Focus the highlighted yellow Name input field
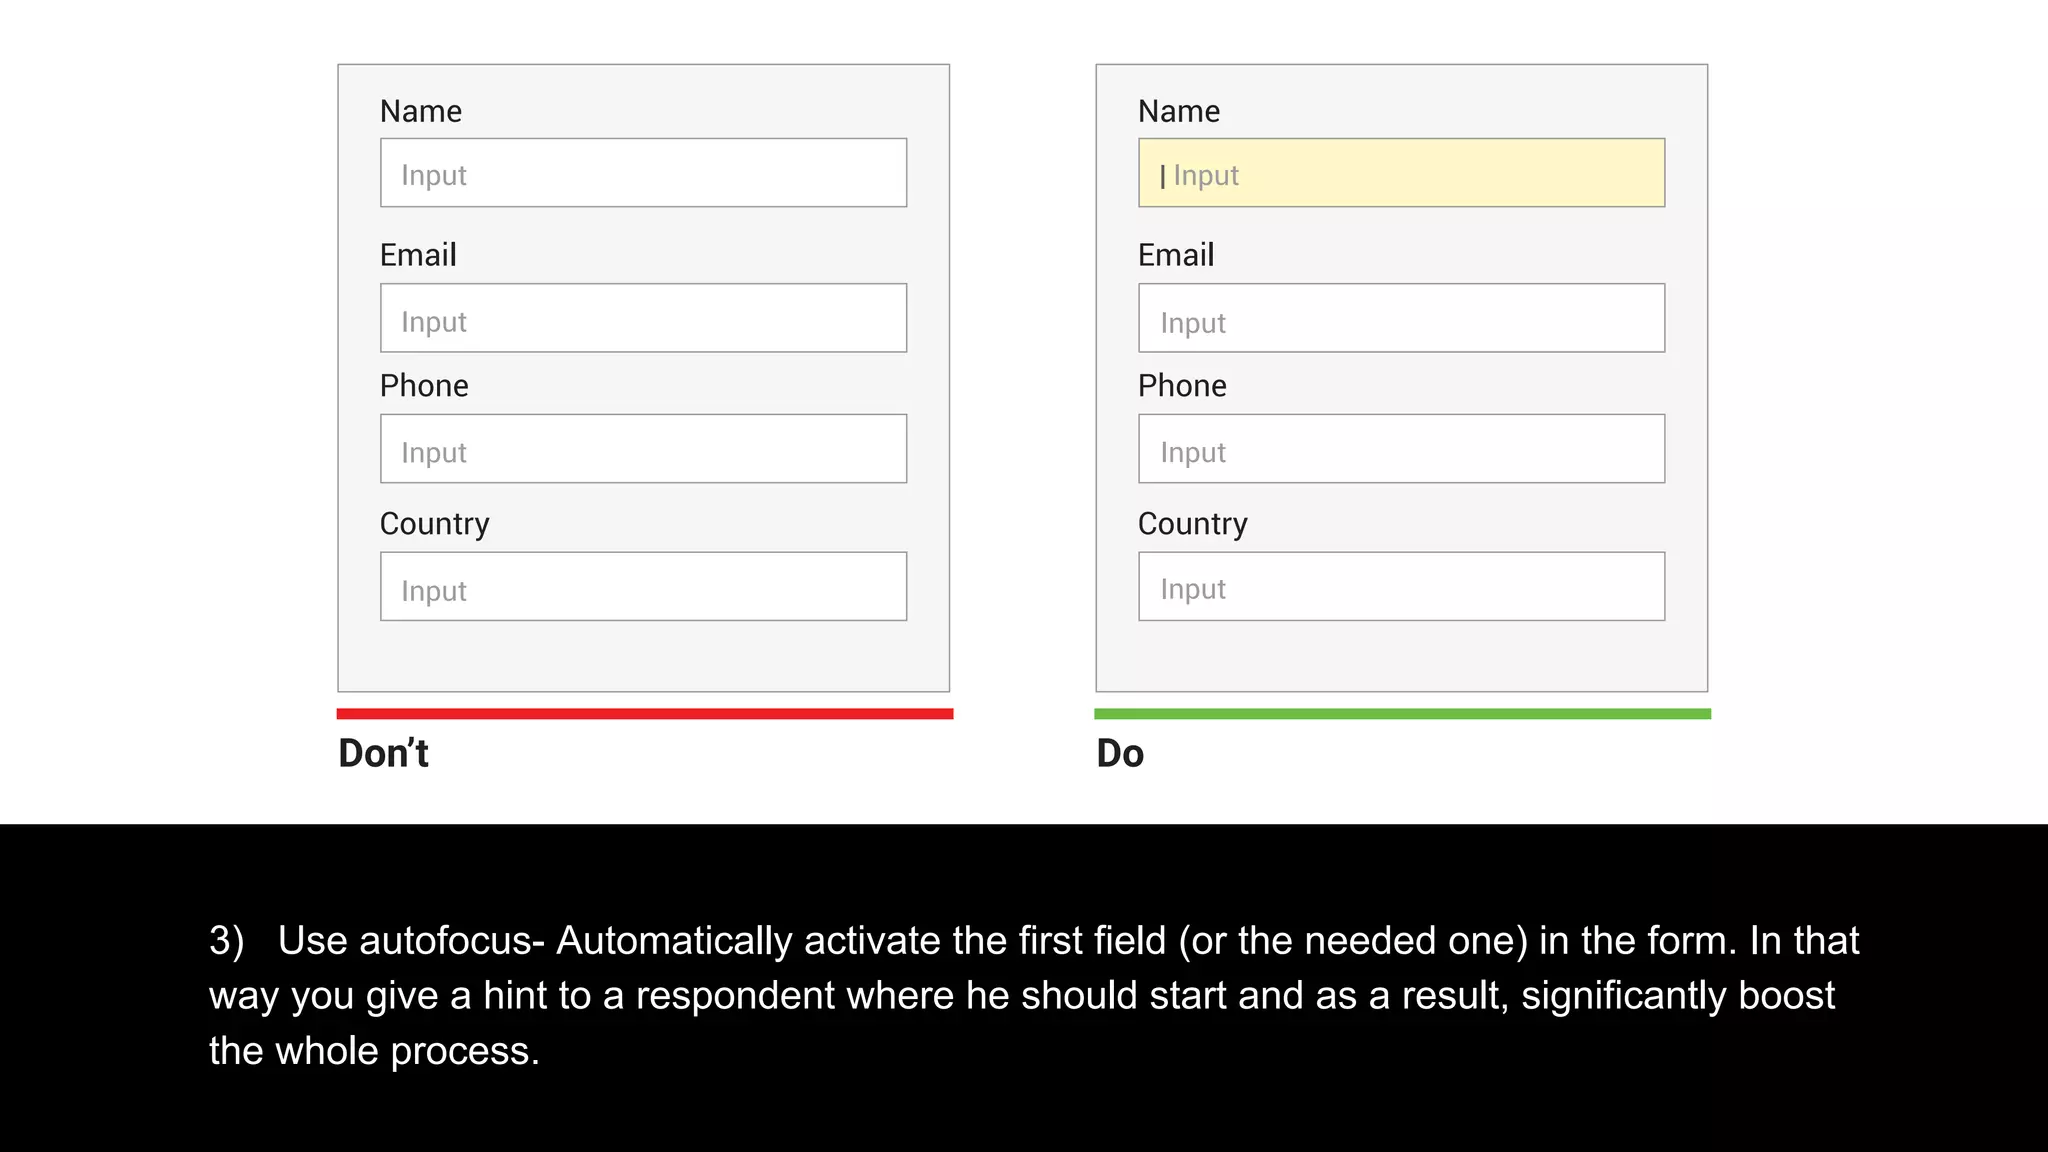The width and height of the screenshot is (2048, 1152). click(1401, 173)
